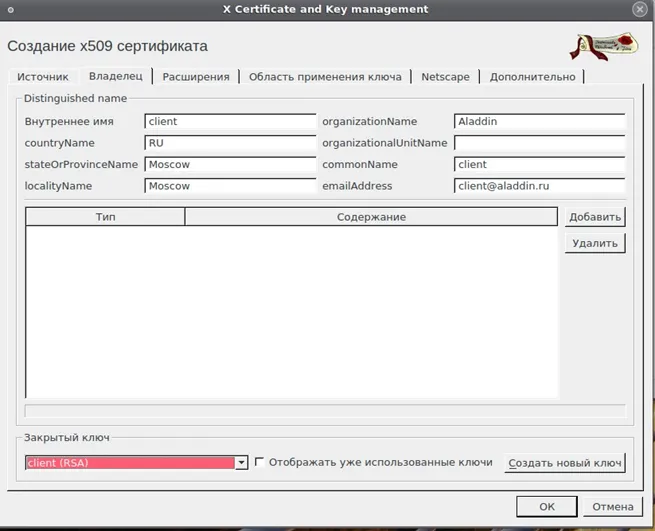Close the window via title bar X
The width and height of the screenshot is (655, 531).
point(640,9)
